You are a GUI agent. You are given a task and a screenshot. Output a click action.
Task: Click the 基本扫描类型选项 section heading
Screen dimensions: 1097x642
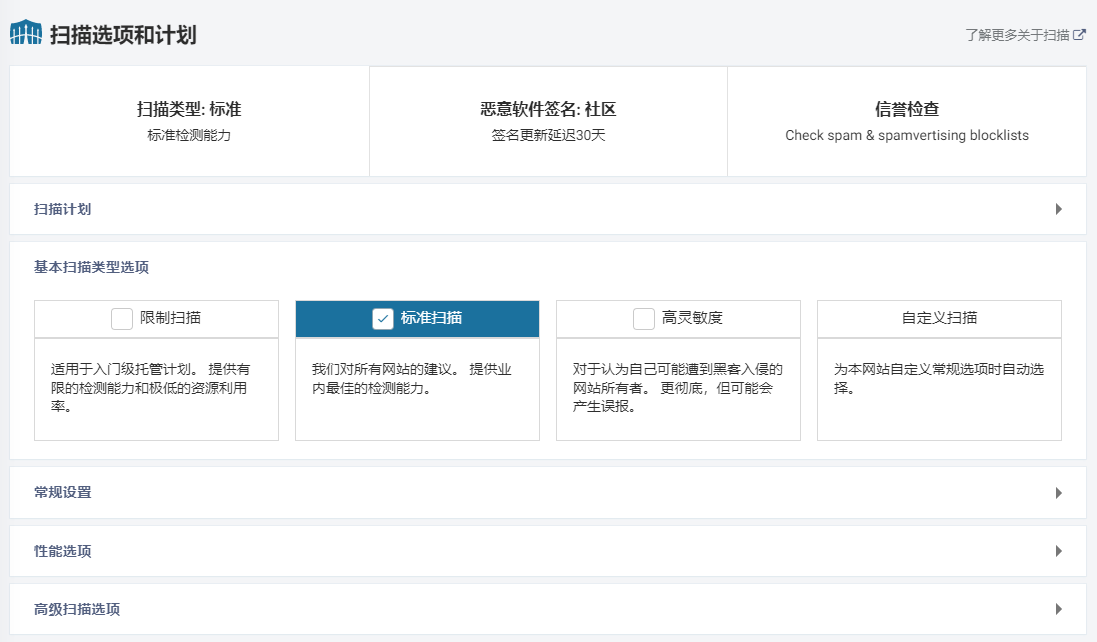92,268
